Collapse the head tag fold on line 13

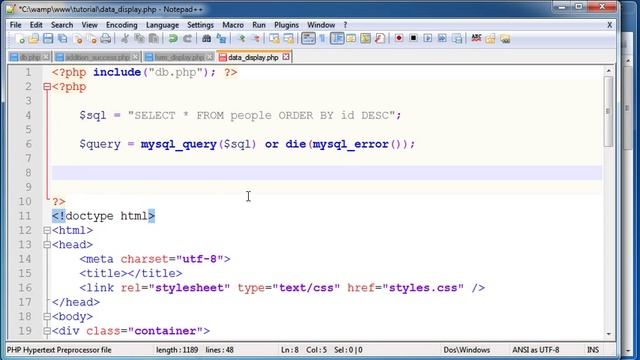pyautogui.click(x=47, y=244)
